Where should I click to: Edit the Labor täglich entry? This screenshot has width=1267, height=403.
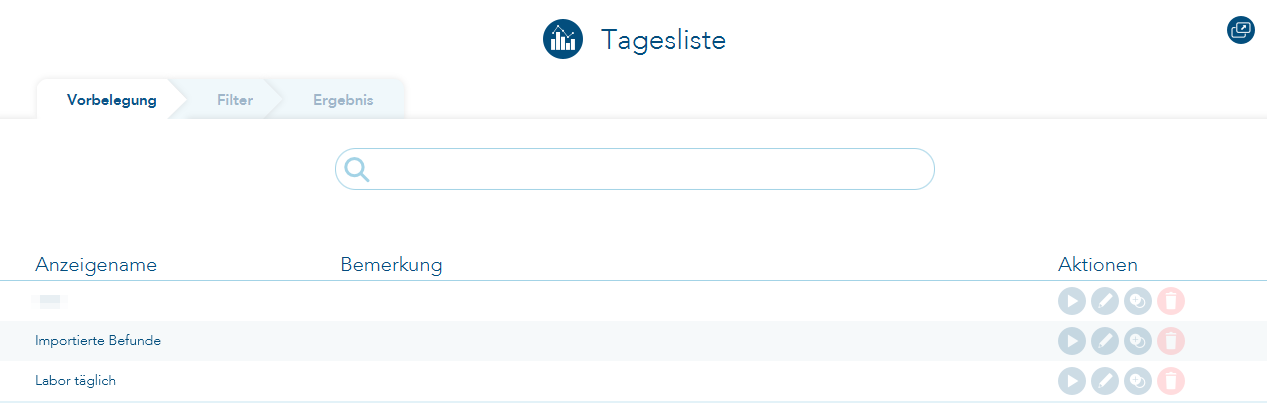coord(1104,381)
